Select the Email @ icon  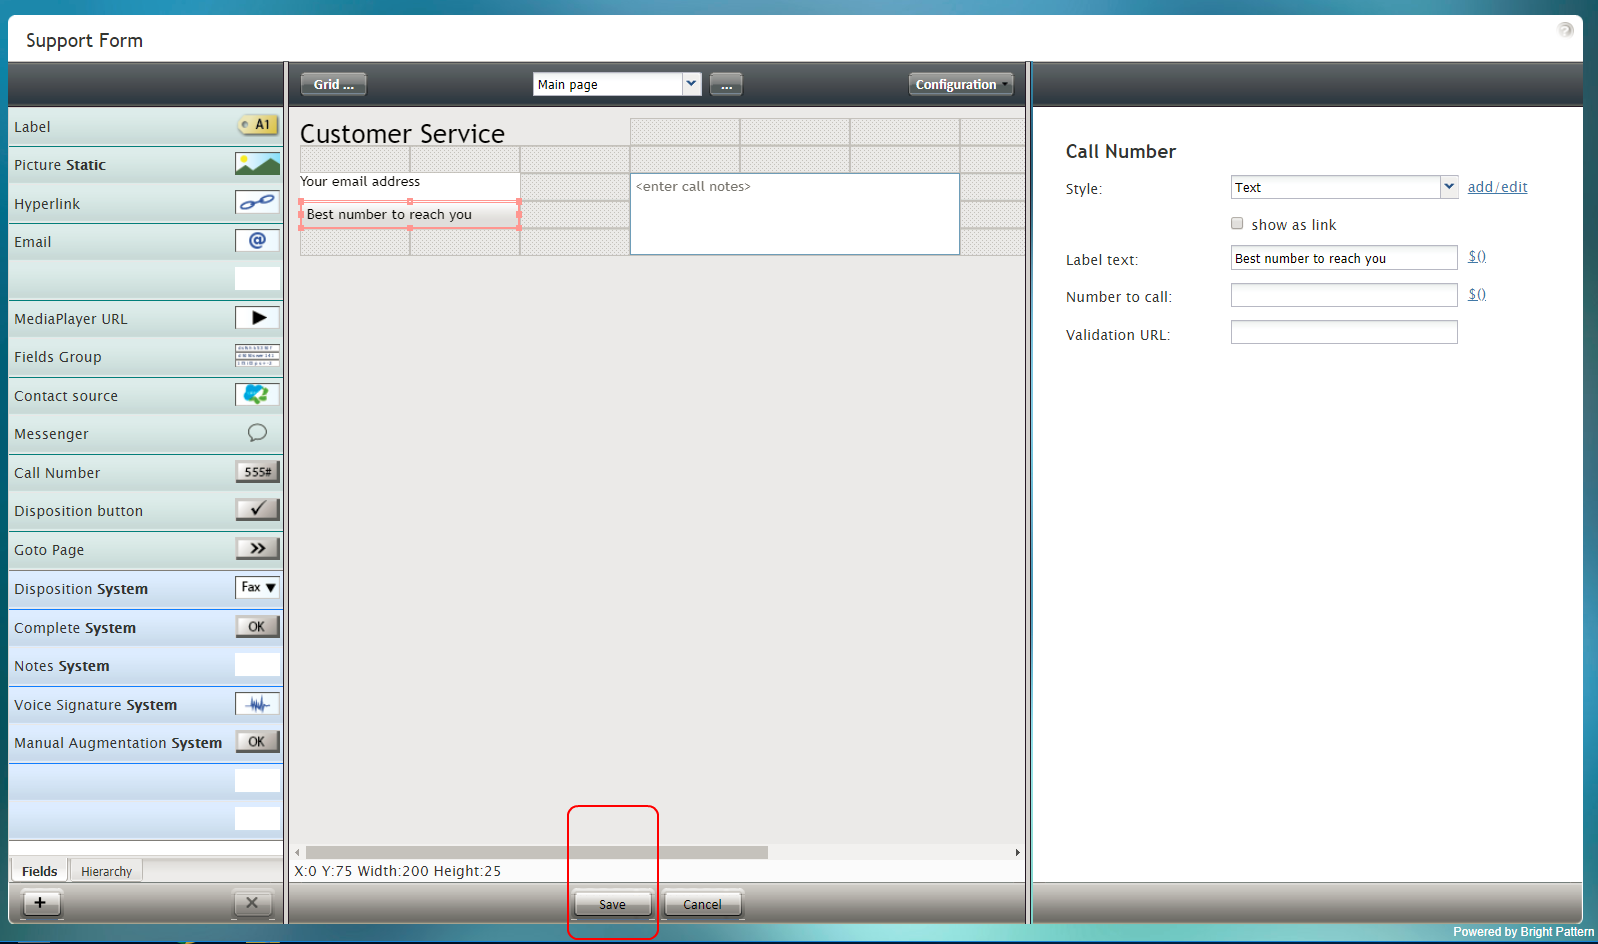point(257,240)
